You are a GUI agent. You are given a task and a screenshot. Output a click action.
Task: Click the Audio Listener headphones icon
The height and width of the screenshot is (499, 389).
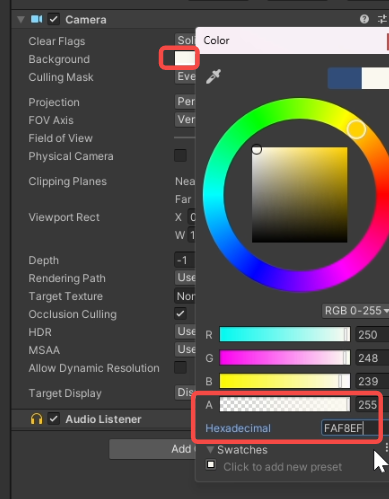click(x=37, y=419)
